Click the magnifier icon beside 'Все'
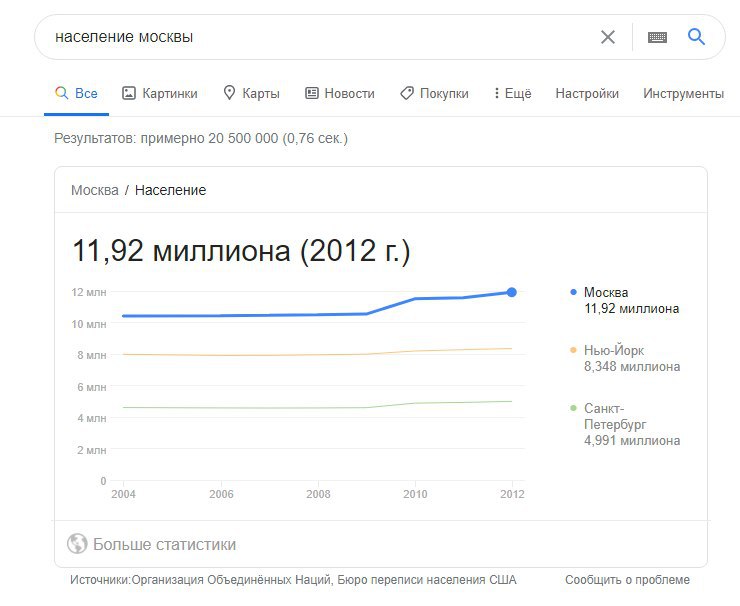The width and height of the screenshot is (740, 606). click(61, 93)
